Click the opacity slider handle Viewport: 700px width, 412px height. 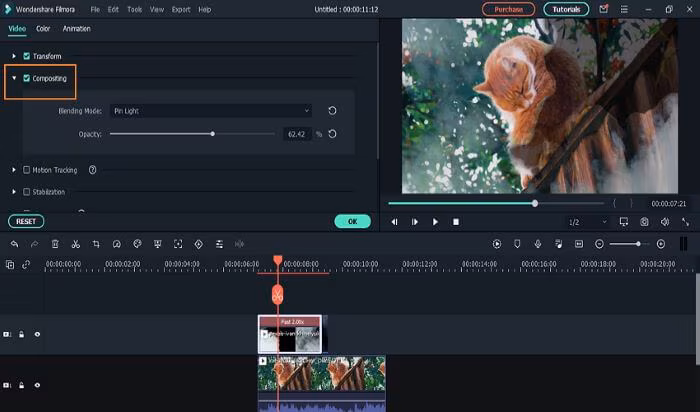pos(212,134)
